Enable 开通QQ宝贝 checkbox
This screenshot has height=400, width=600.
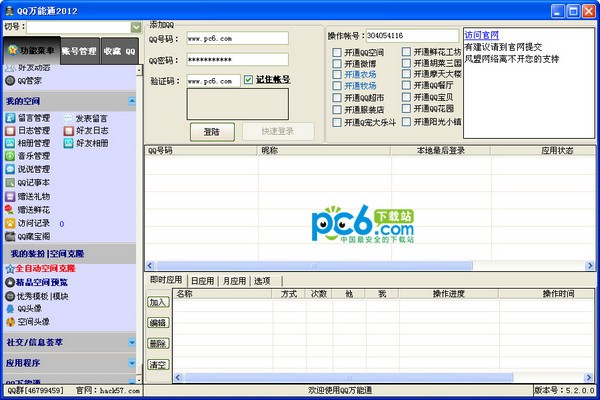pyautogui.click(x=407, y=97)
